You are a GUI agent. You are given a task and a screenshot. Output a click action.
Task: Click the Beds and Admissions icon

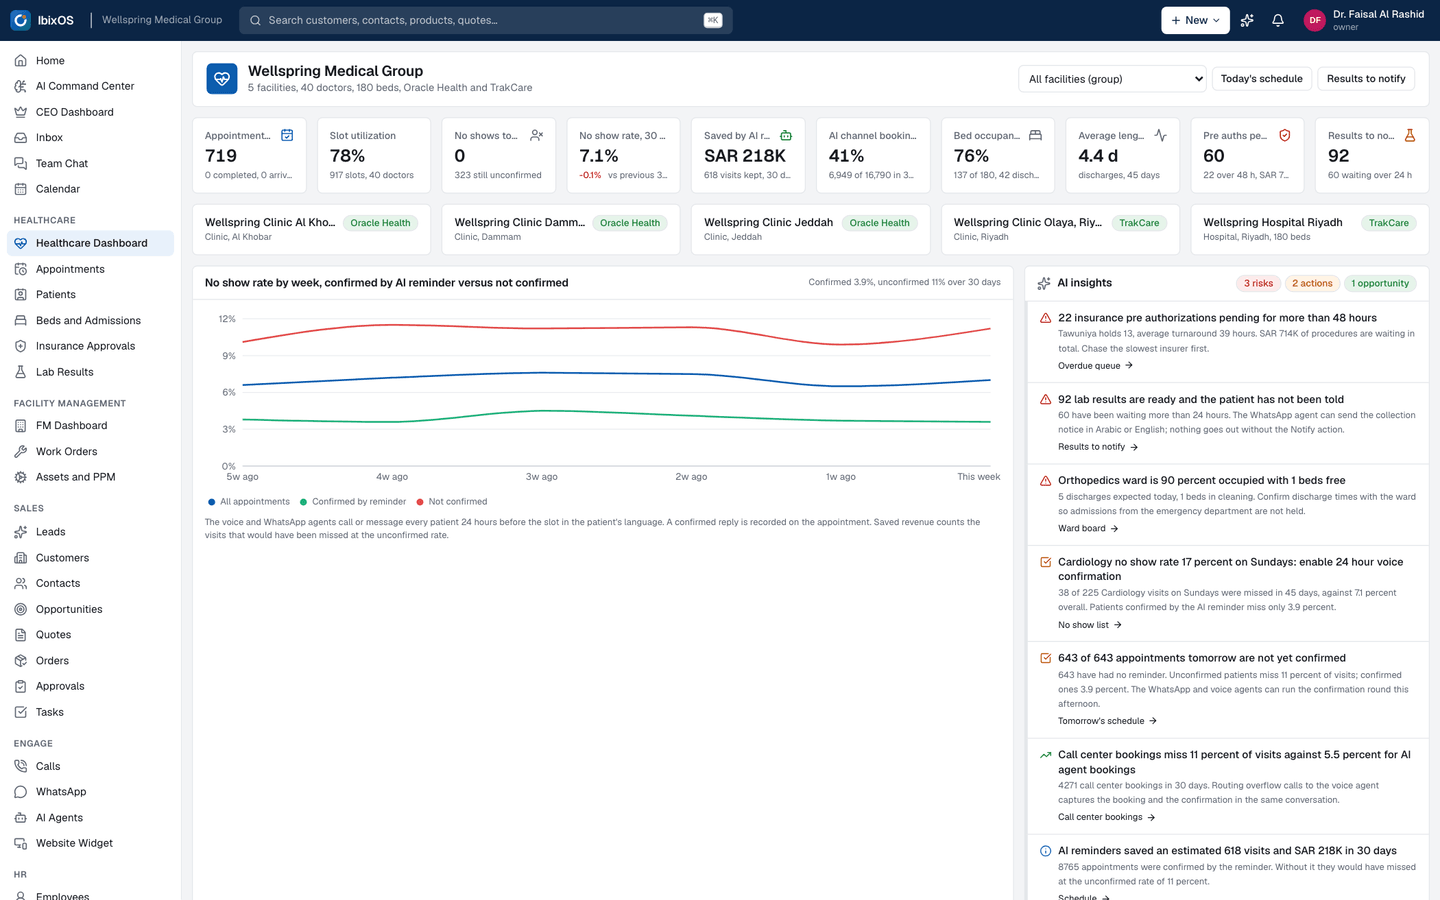pyautogui.click(x=20, y=321)
